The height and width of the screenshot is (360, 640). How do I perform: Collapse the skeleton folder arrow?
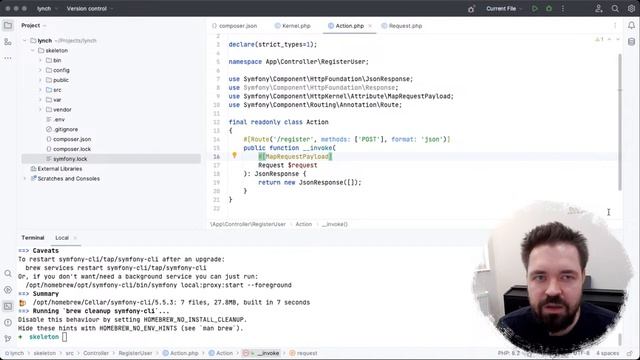pos(33,51)
